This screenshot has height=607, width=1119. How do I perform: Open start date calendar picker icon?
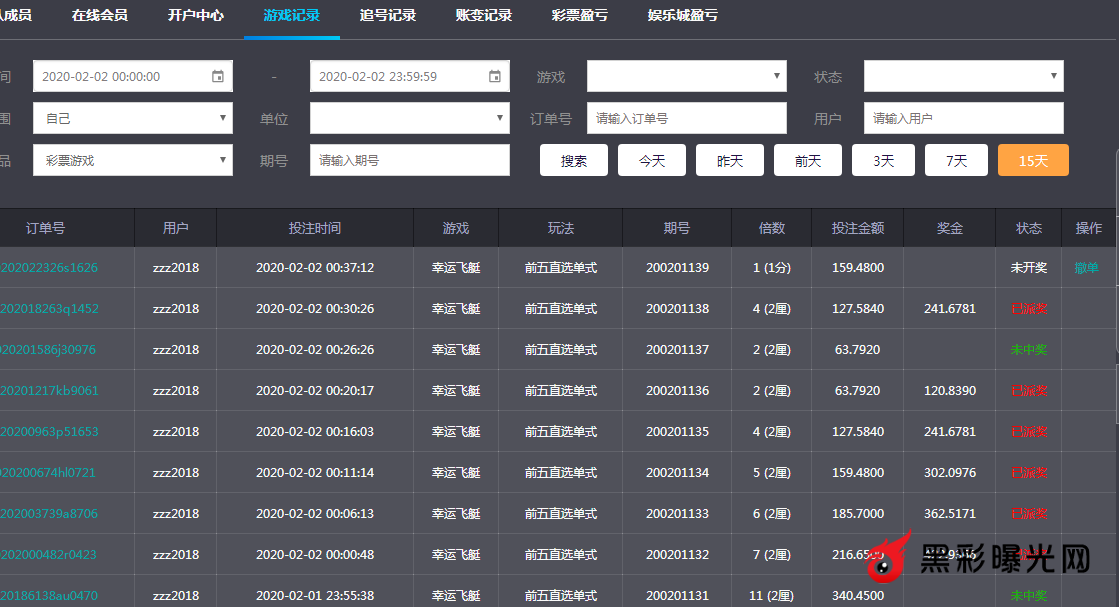click(x=218, y=77)
